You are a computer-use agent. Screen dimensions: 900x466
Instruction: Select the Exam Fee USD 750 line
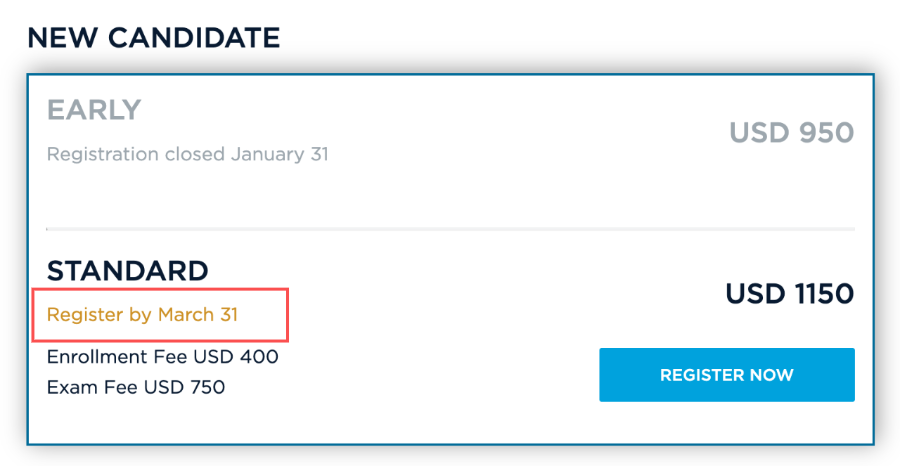(135, 386)
